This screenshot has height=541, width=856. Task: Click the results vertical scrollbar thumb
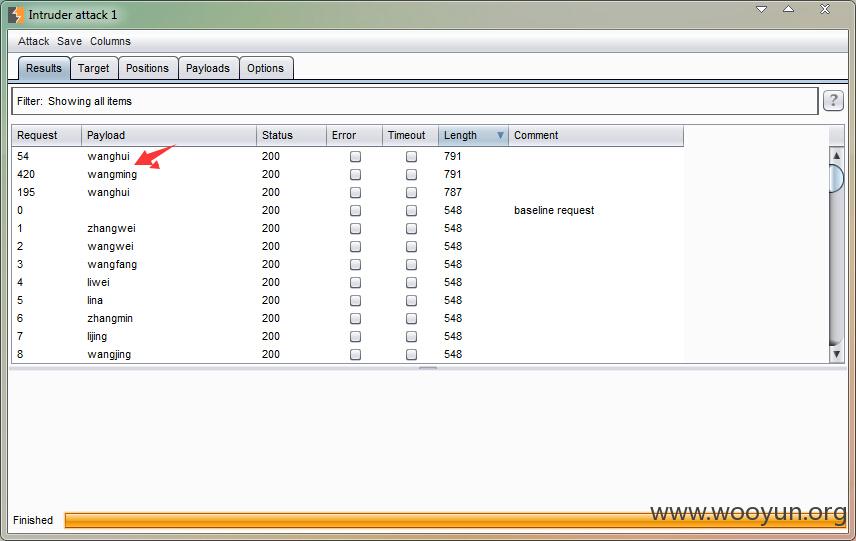tap(836, 179)
